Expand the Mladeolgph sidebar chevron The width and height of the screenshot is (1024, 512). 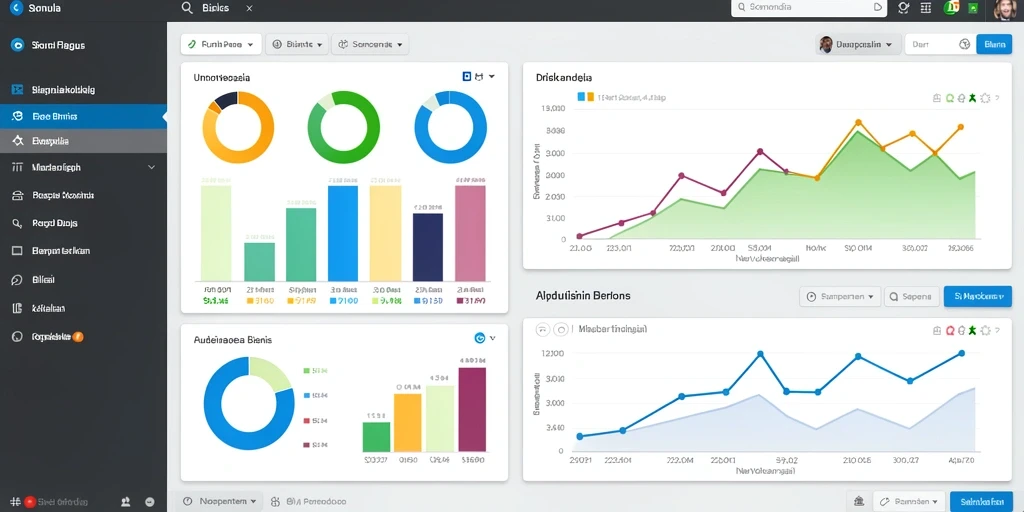[152, 167]
